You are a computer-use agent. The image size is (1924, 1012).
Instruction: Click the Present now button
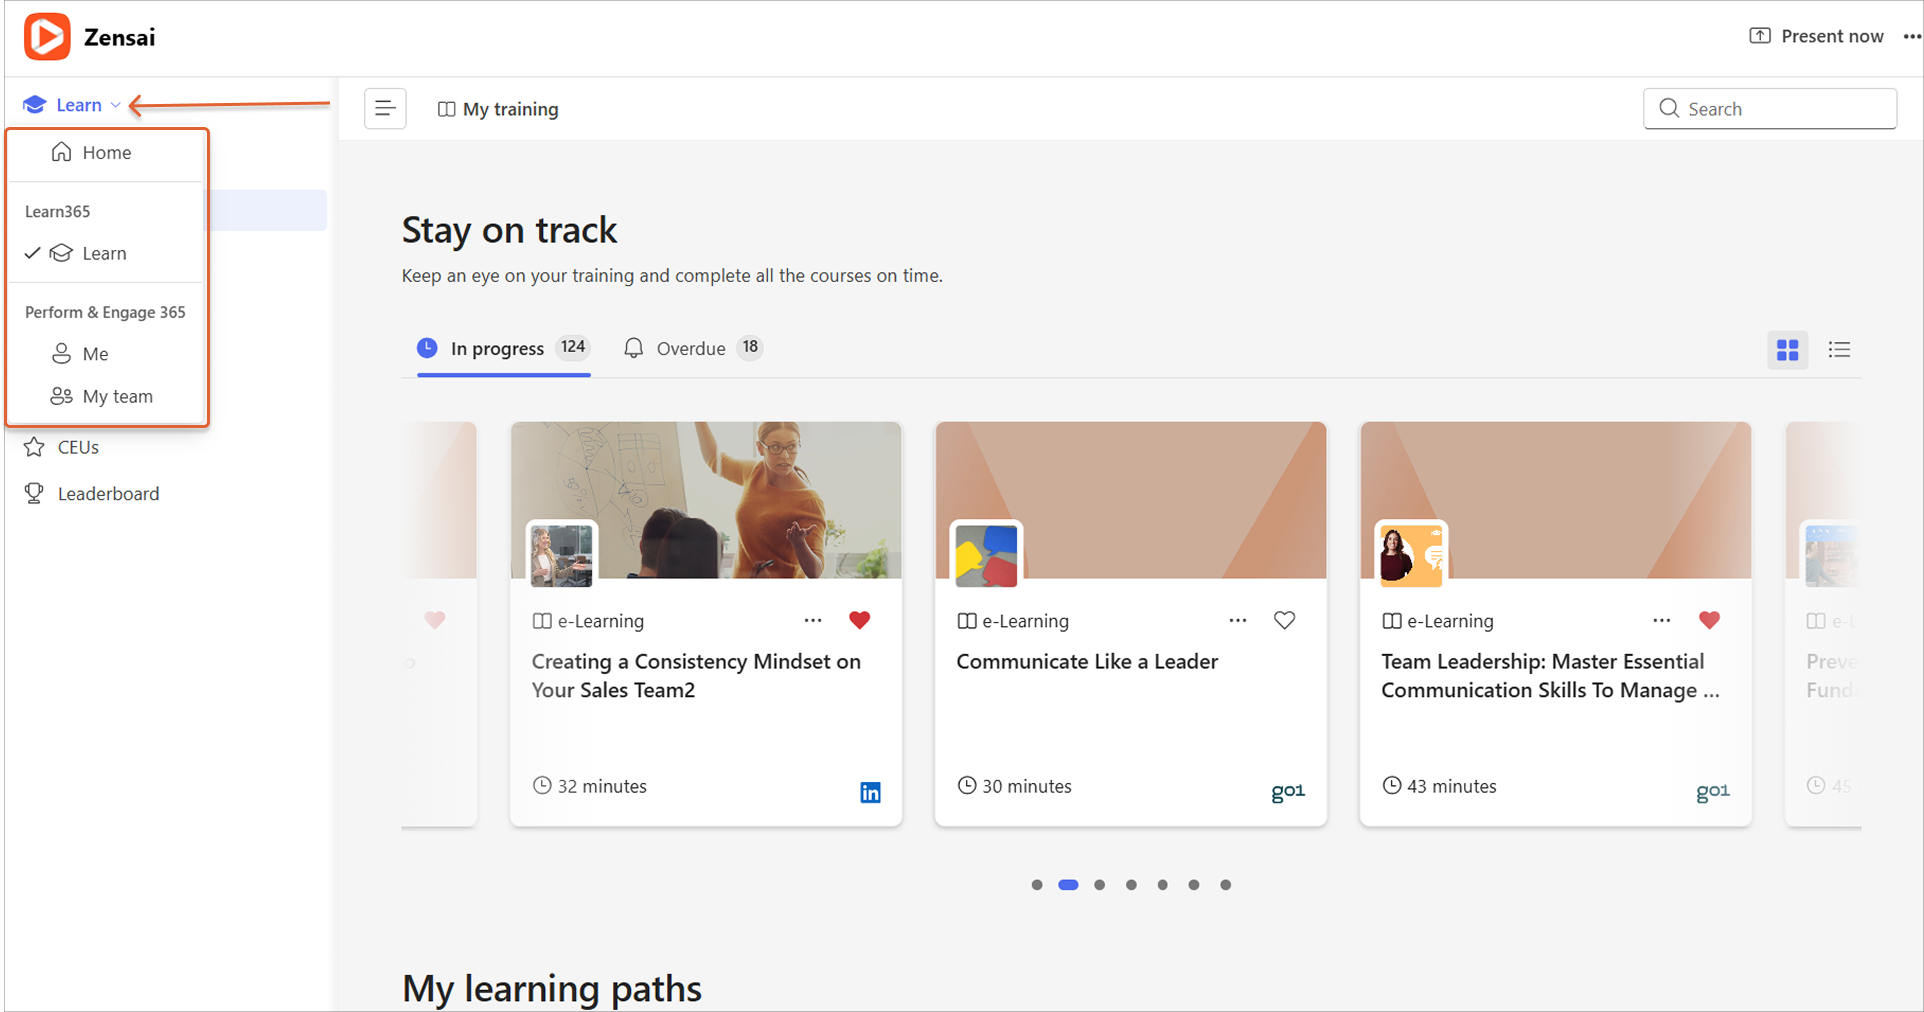(1816, 36)
